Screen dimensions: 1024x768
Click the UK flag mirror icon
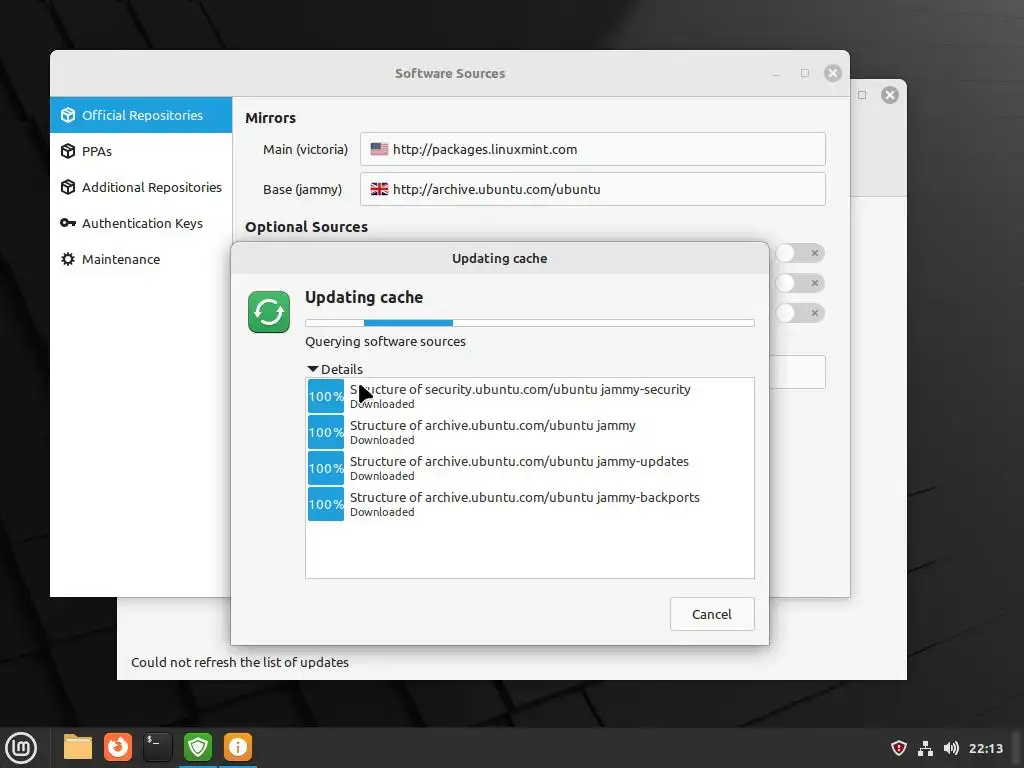click(379, 189)
